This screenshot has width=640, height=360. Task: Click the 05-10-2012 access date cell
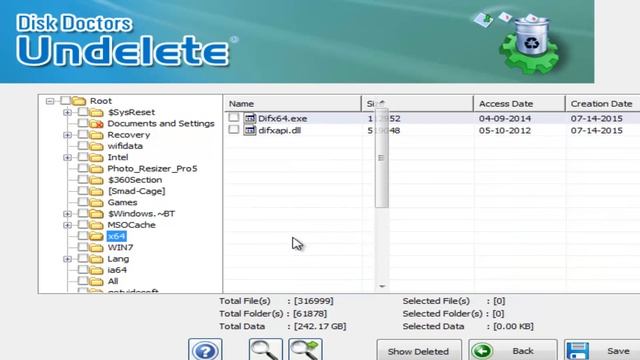(505, 131)
